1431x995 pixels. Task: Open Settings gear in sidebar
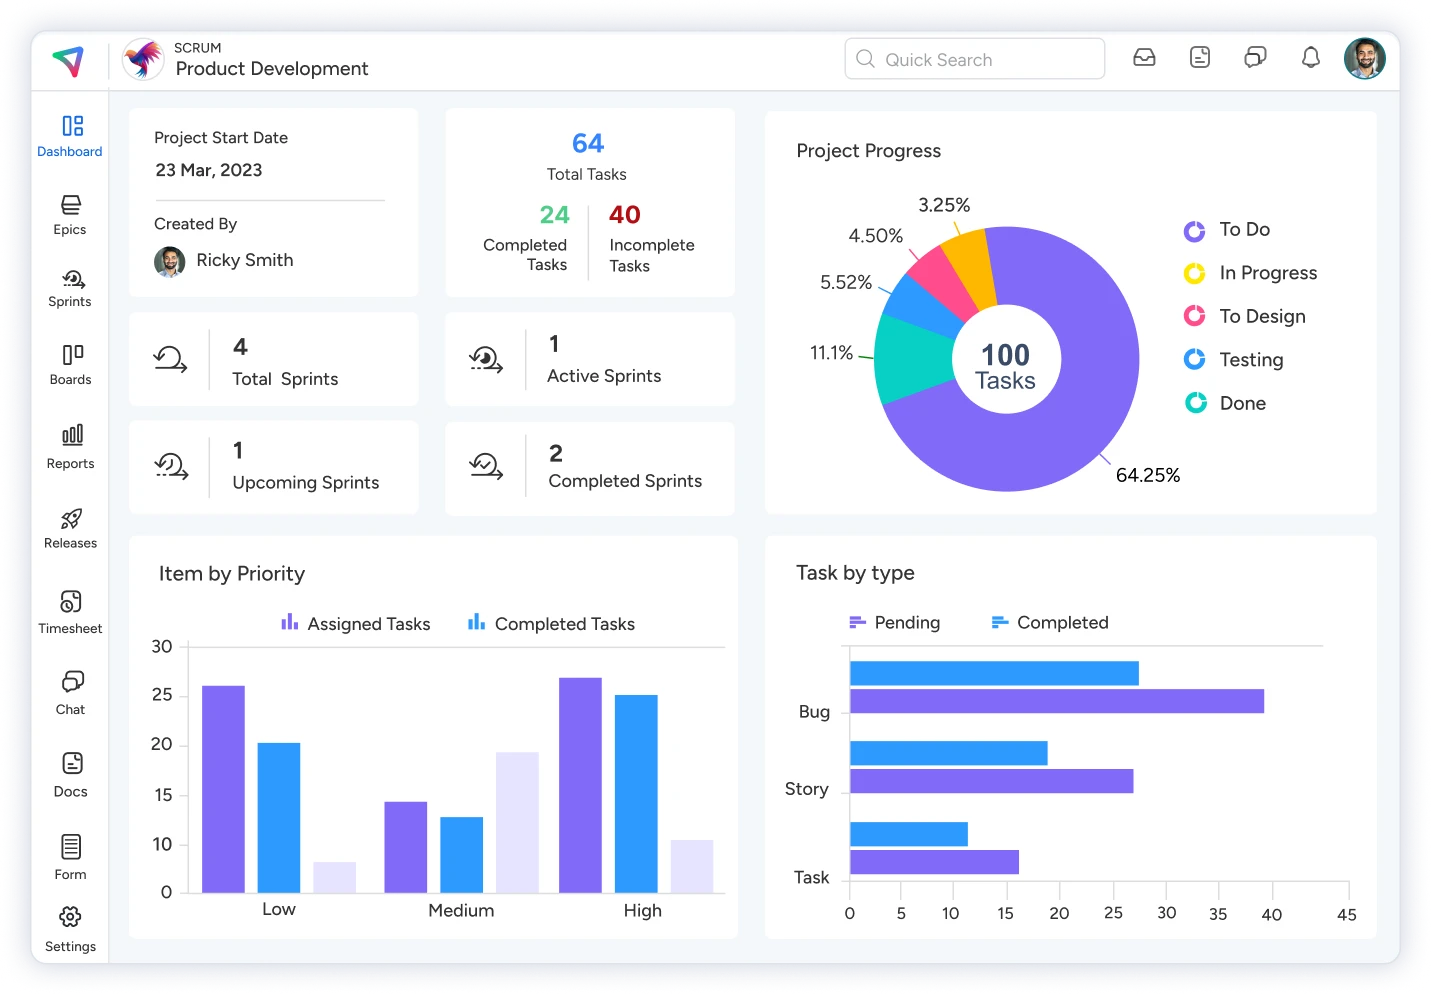pyautogui.click(x=70, y=928)
